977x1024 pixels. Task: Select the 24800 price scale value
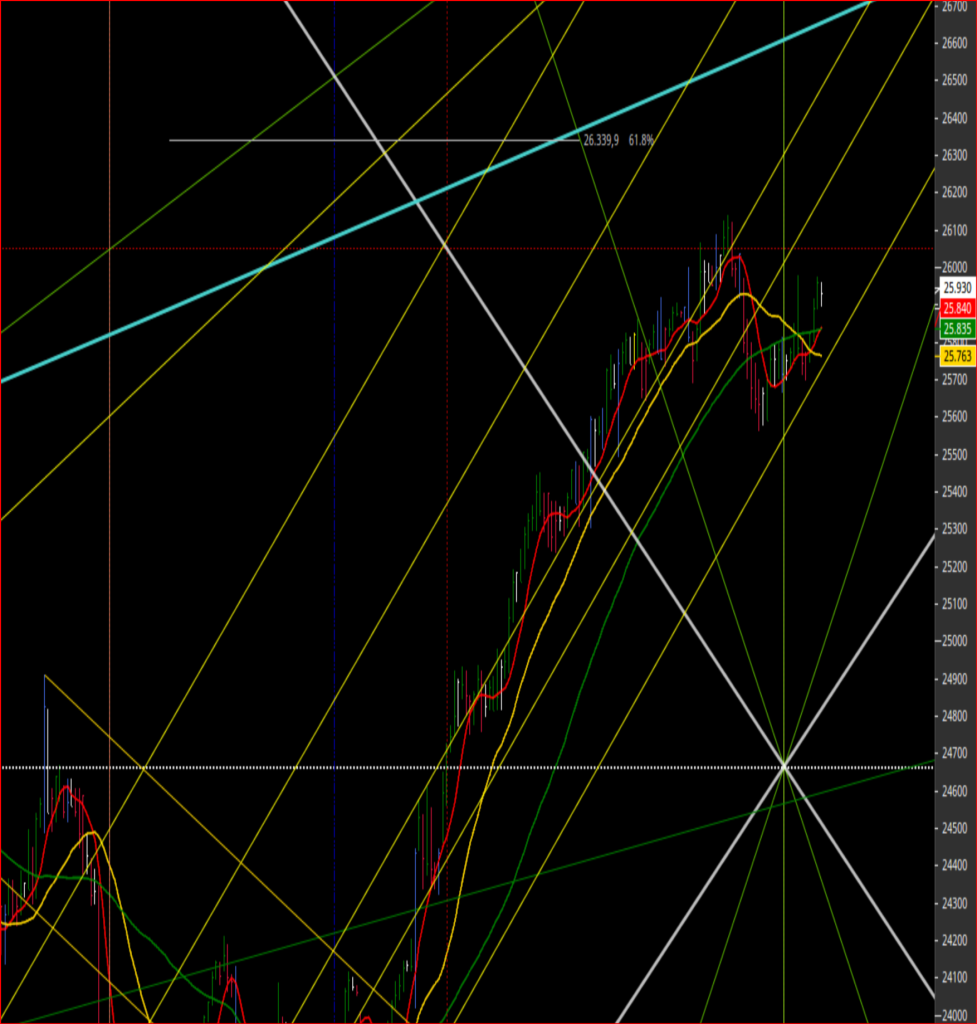pos(955,716)
